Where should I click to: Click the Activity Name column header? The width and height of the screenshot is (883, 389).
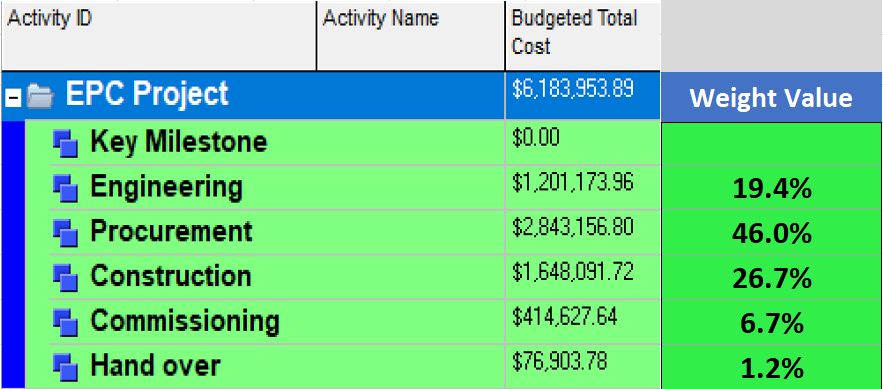411,35
